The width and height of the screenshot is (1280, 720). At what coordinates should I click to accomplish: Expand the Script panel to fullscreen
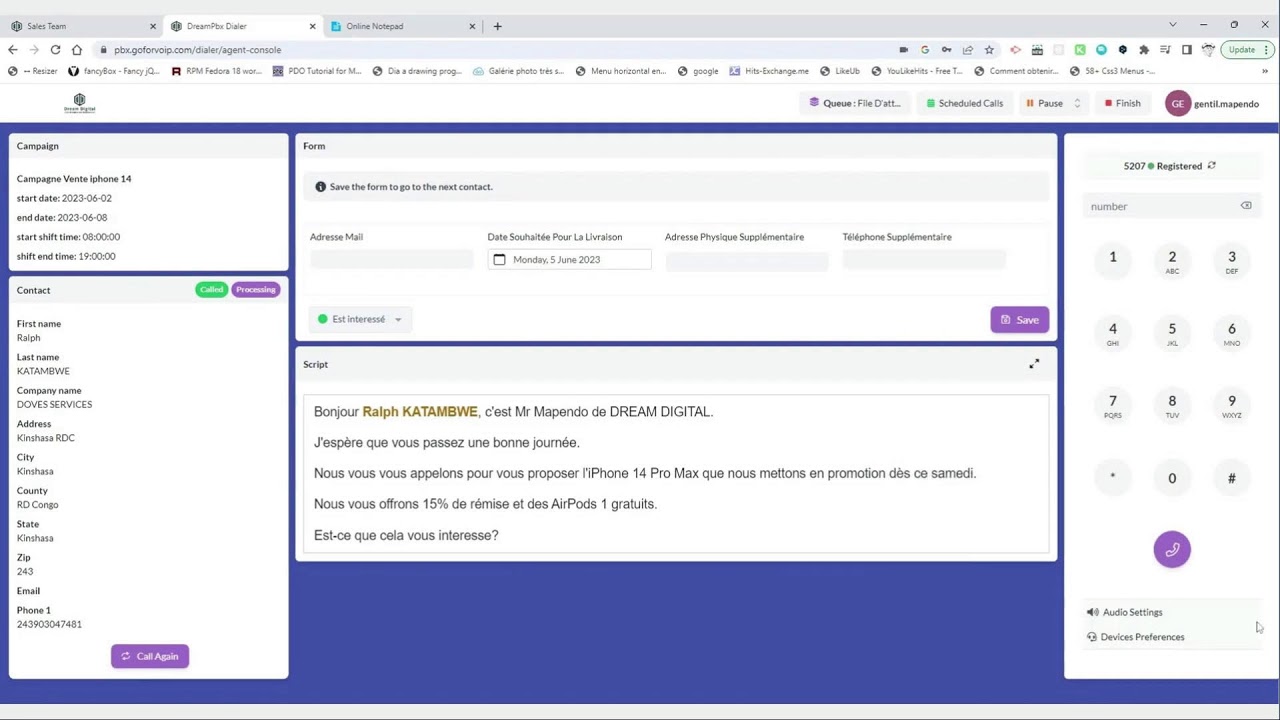[1034, 364]
